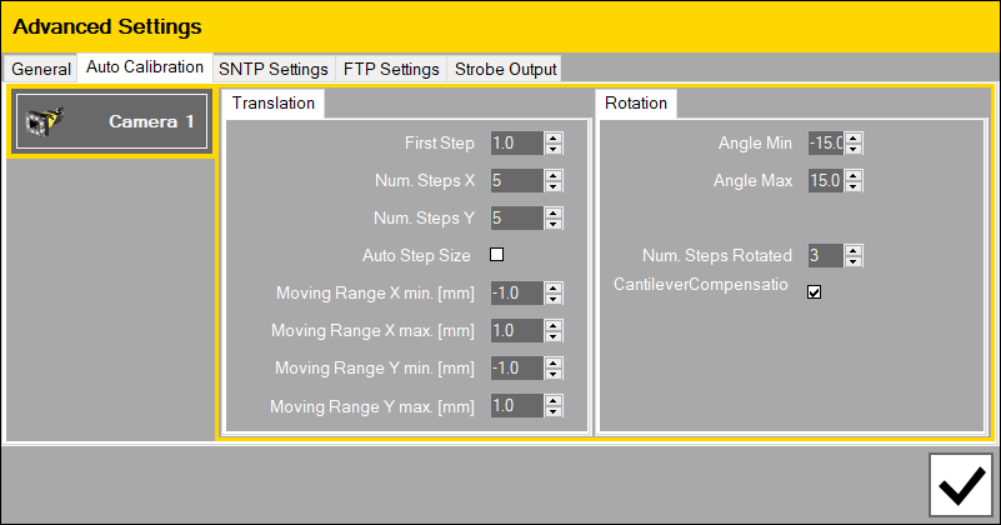Decrease Num. Steps X with down arrow
Viewport: 1001px width, 525px height.
554,186
